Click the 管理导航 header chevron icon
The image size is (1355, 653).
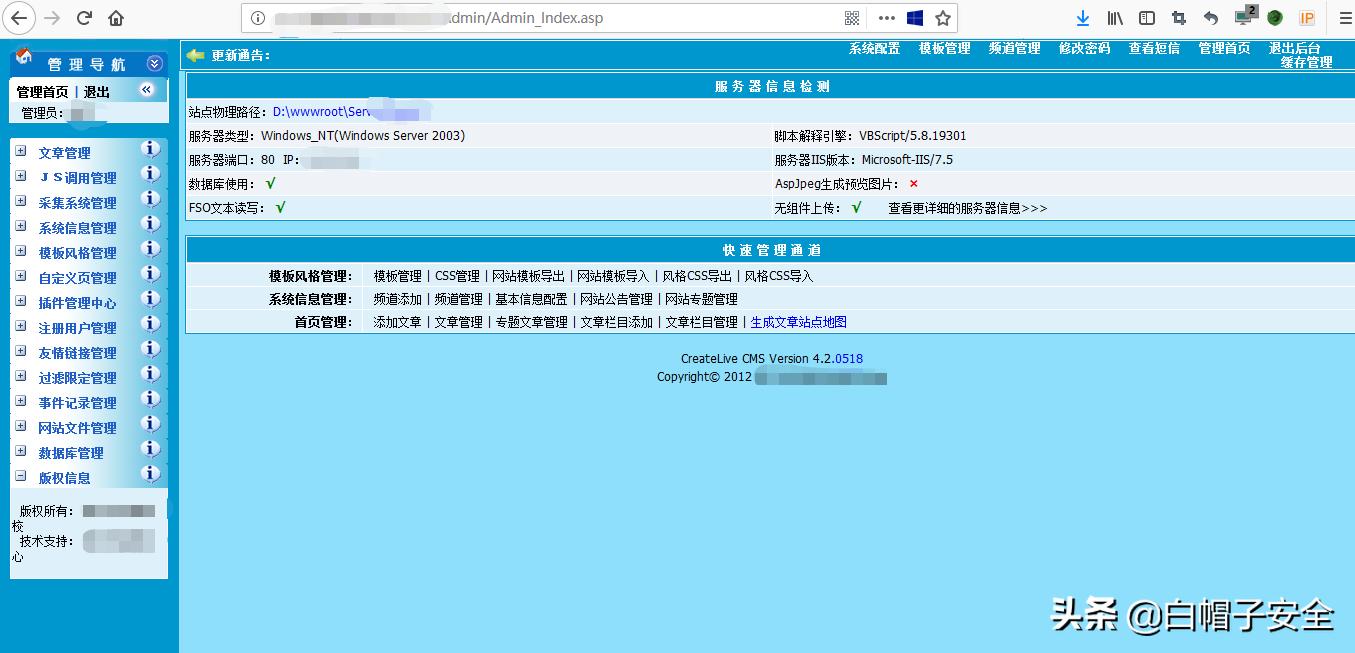coord(154,62)
